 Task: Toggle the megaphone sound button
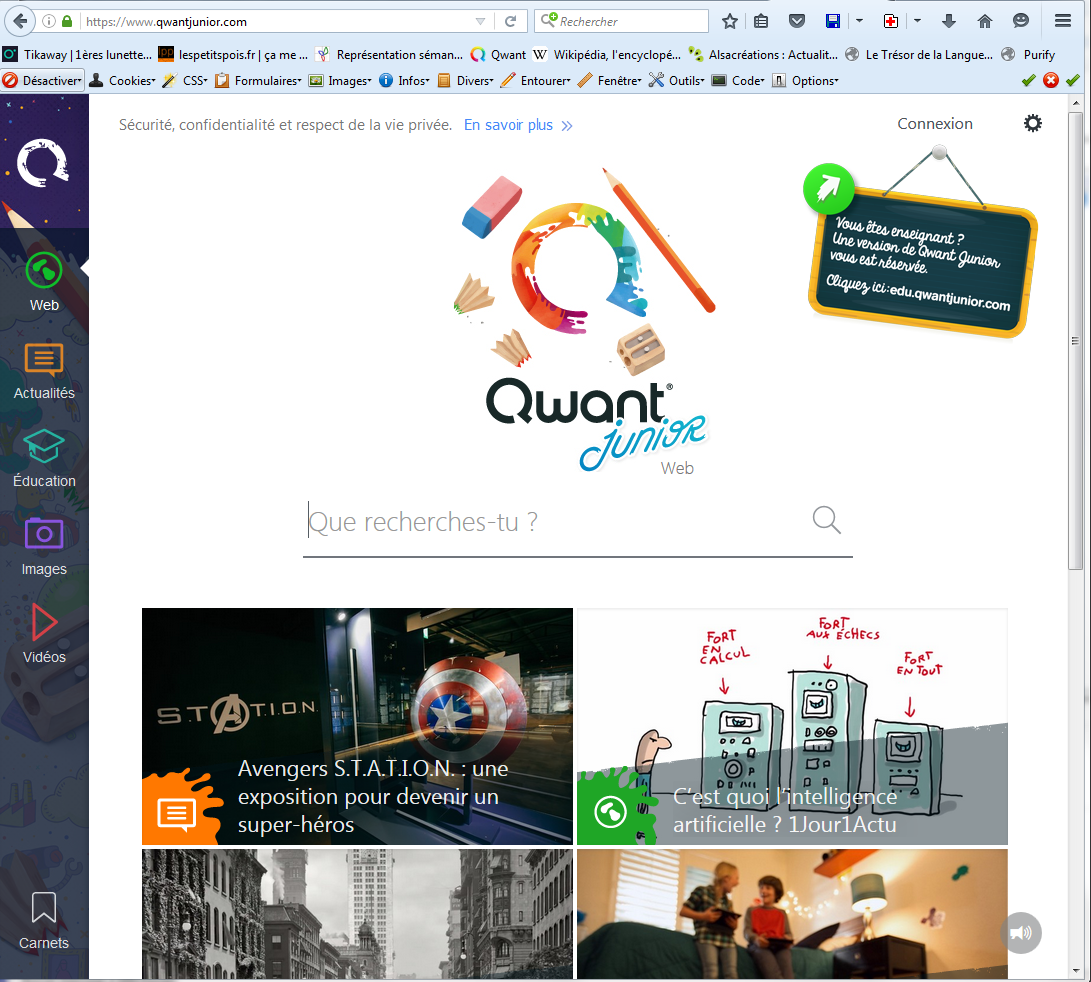point(1021,933)
